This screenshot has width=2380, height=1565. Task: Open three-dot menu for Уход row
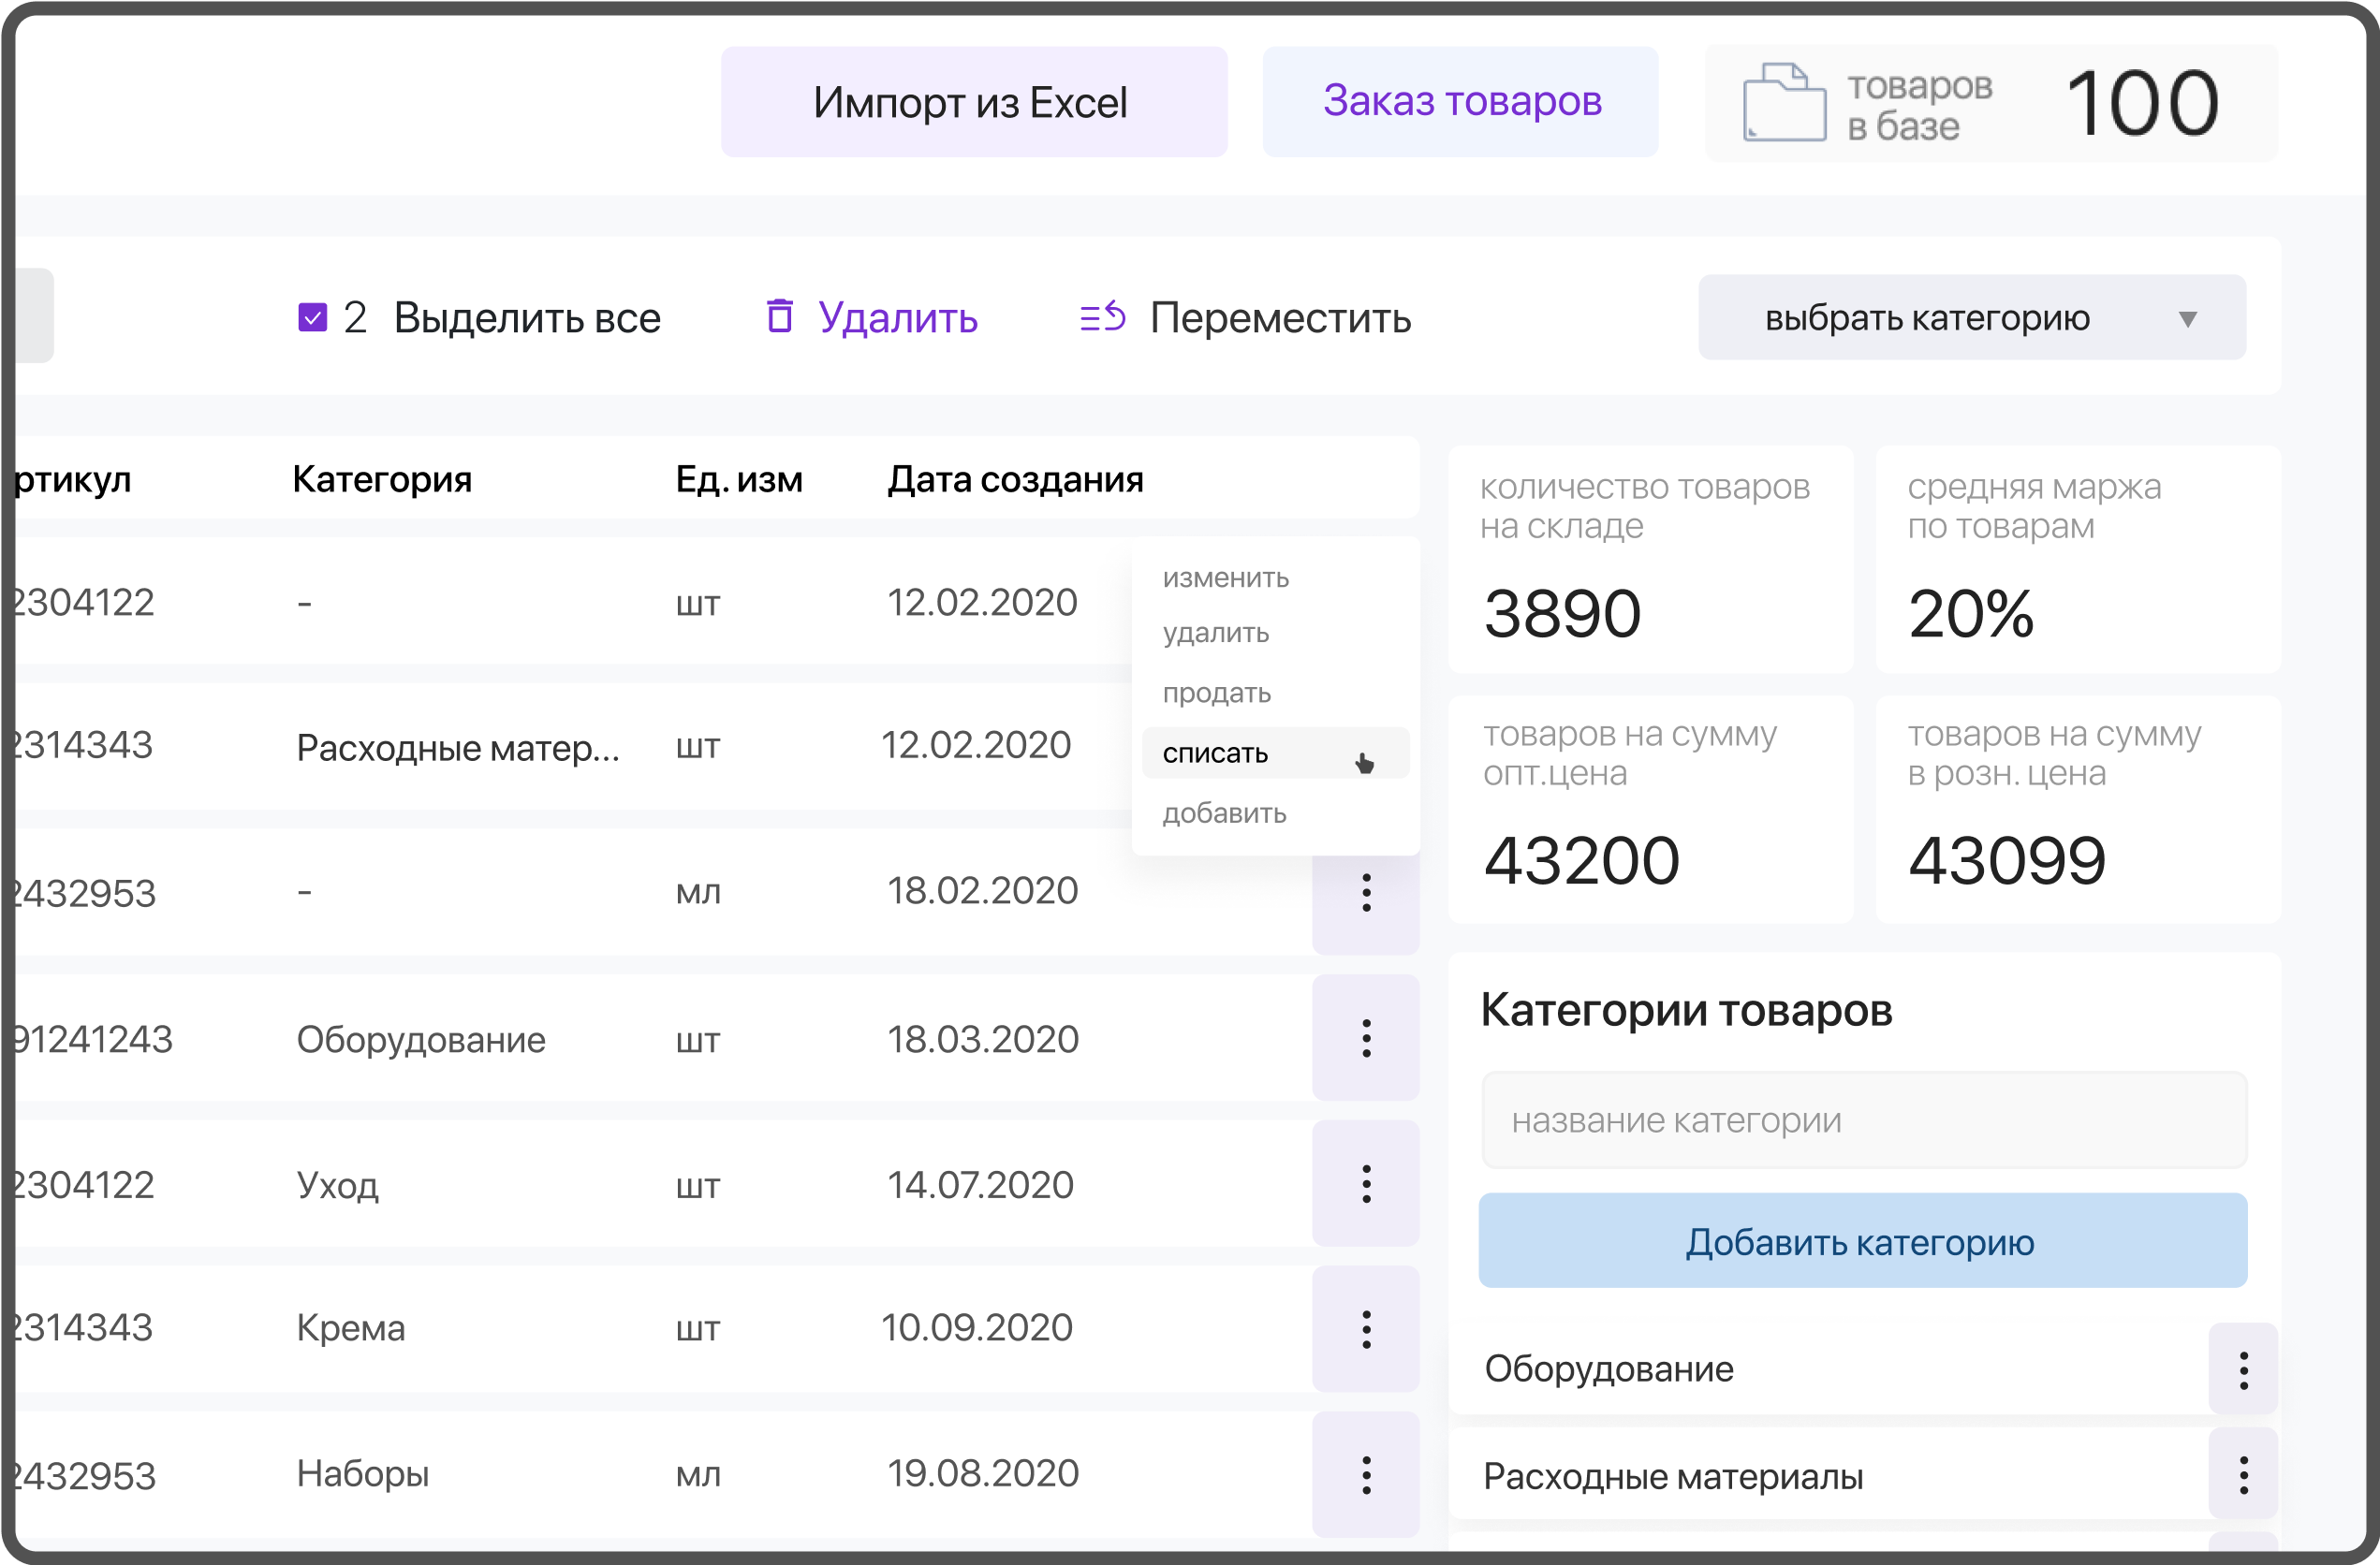1366,1184
